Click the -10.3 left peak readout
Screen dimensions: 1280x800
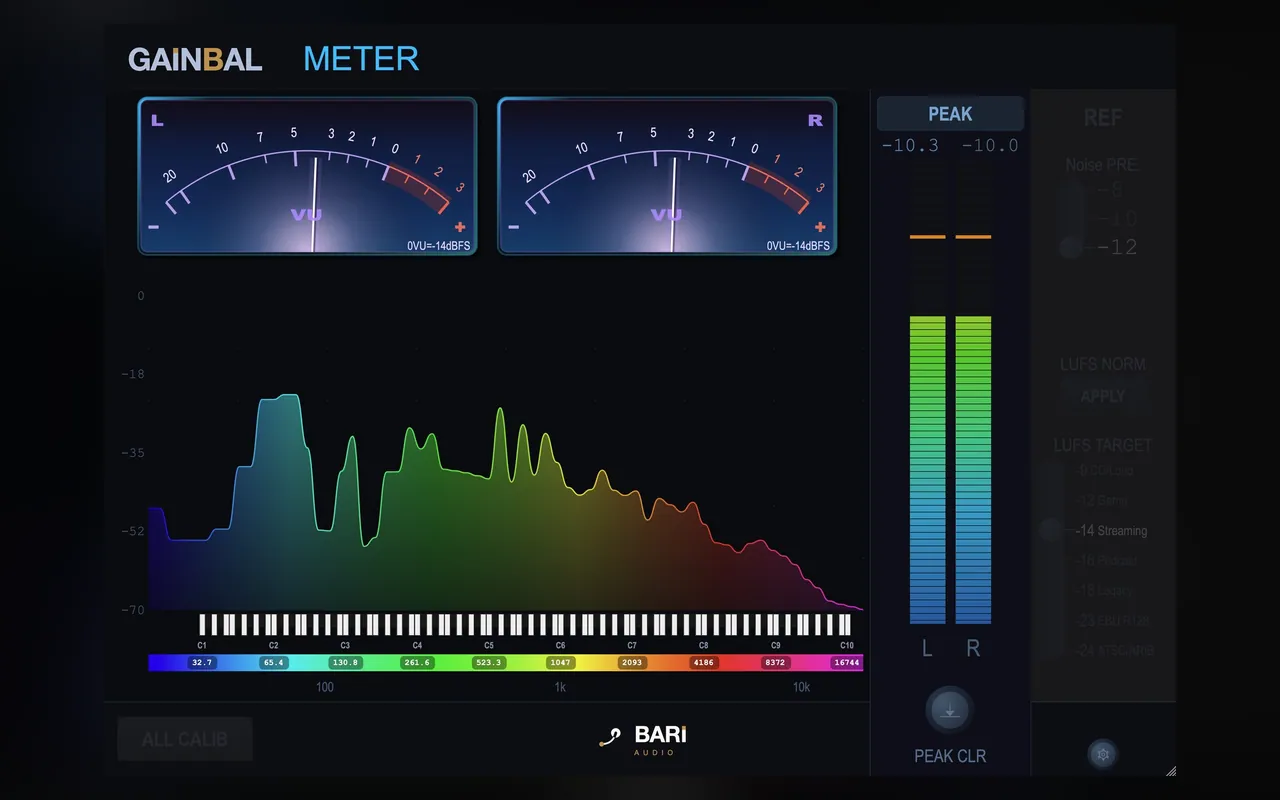pos(910,146)
